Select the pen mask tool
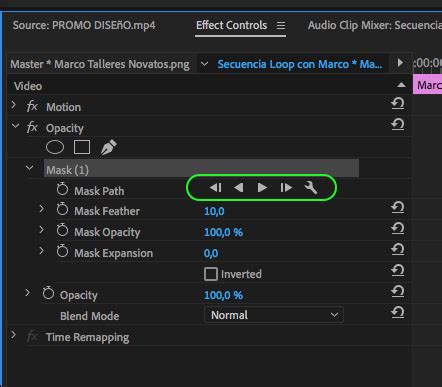The height and width of the screenshot is (387, 442). [x=109, y=147]
